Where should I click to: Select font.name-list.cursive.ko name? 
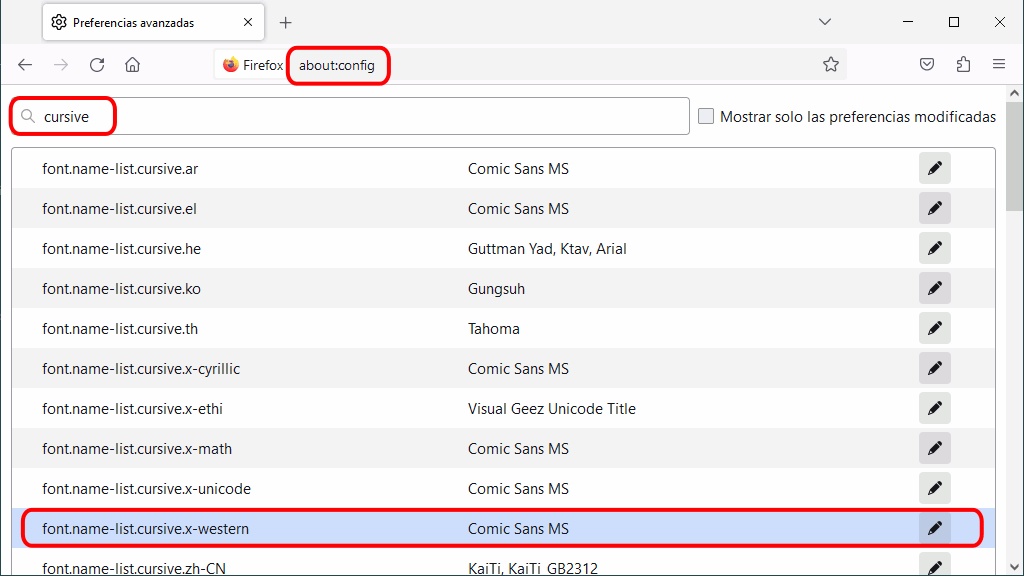click(x=121, y=288)
